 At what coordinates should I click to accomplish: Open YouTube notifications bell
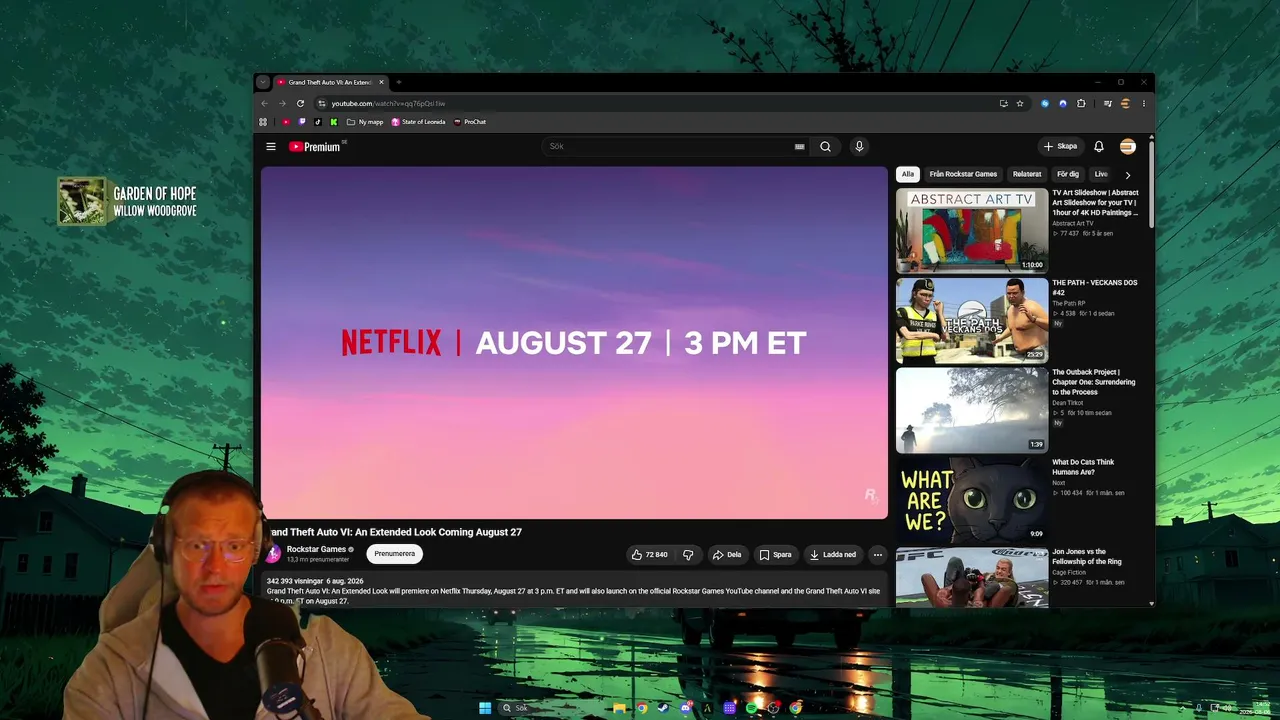coord(1099,147)
